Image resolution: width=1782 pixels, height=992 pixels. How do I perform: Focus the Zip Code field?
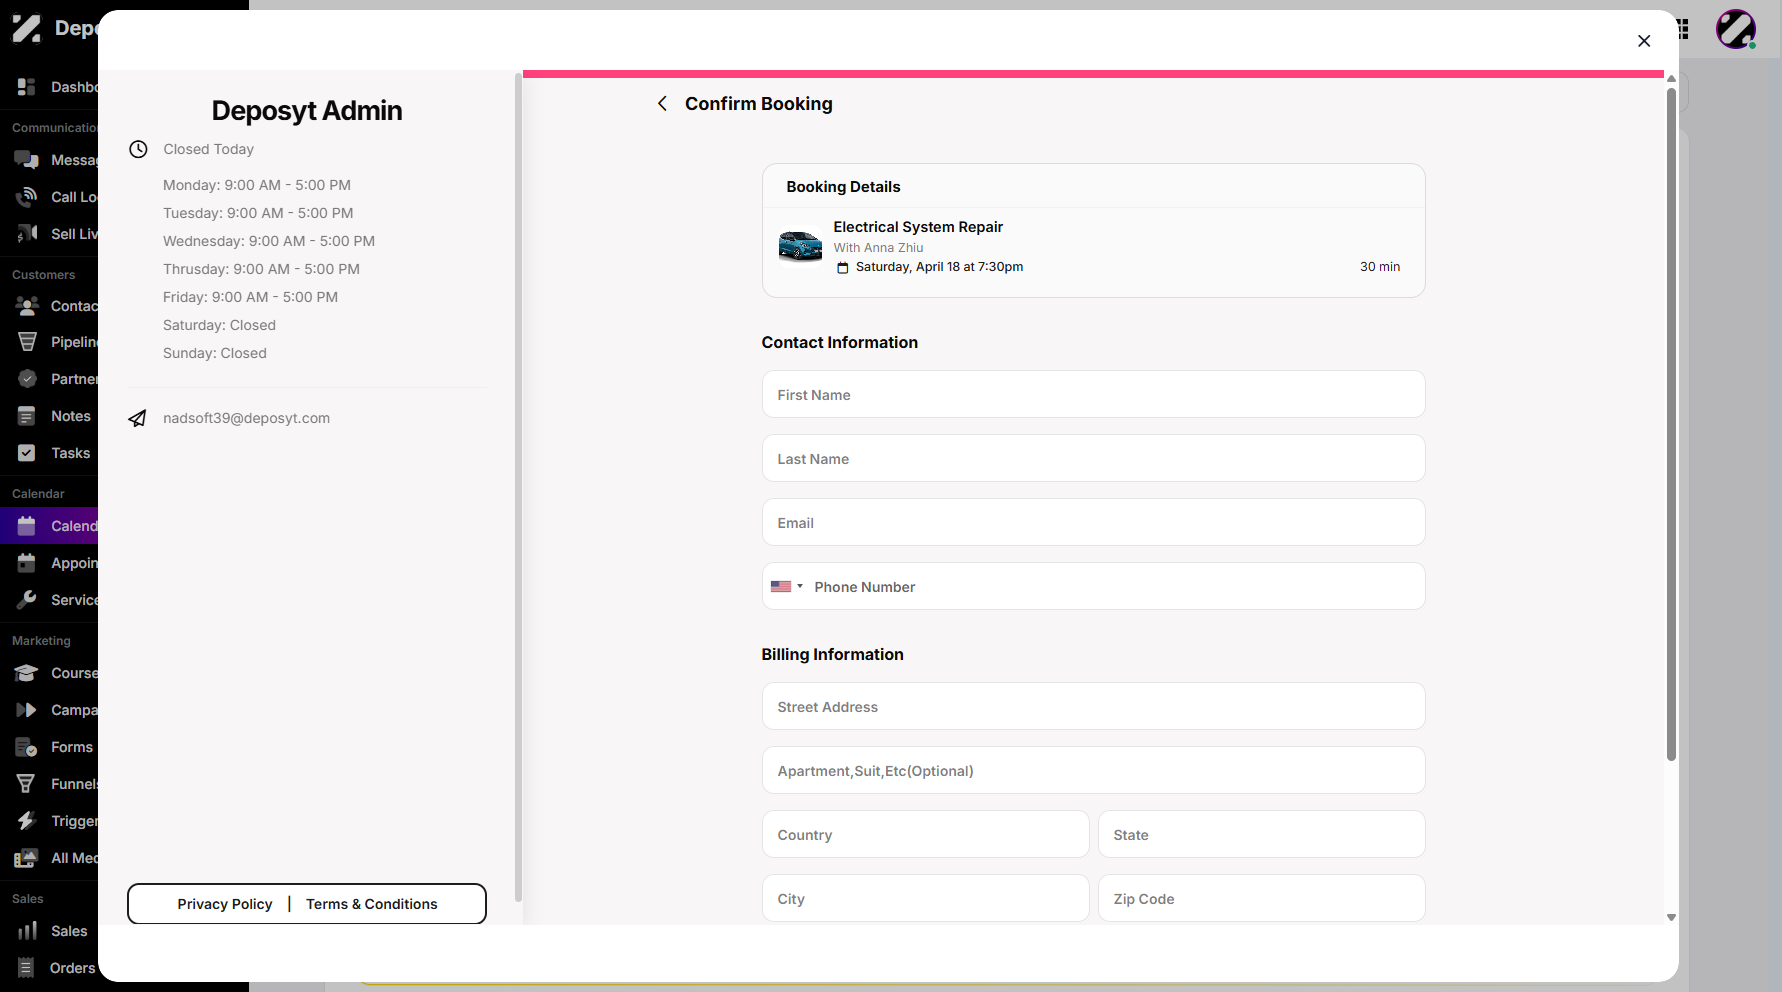pos(1261,899)
